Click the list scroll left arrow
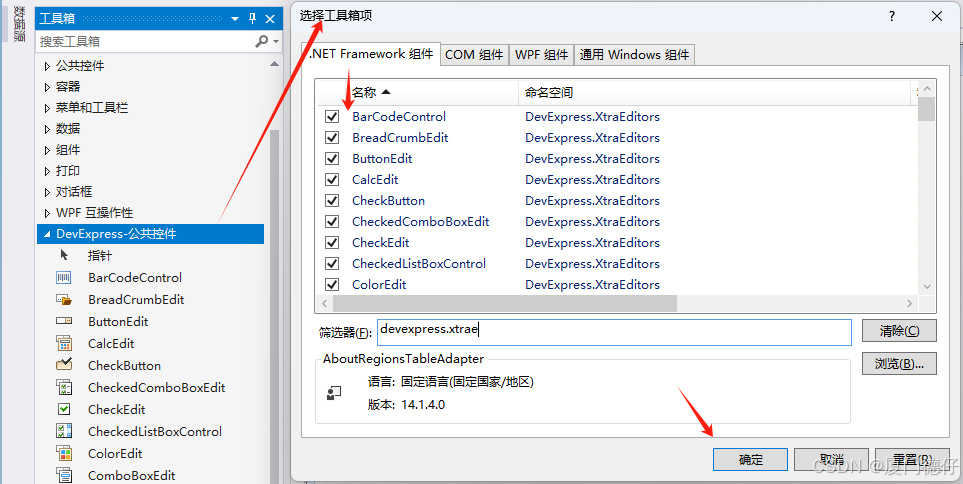Image resolution: width=963 pixels, height=484 pixels. tap(323, 303)
